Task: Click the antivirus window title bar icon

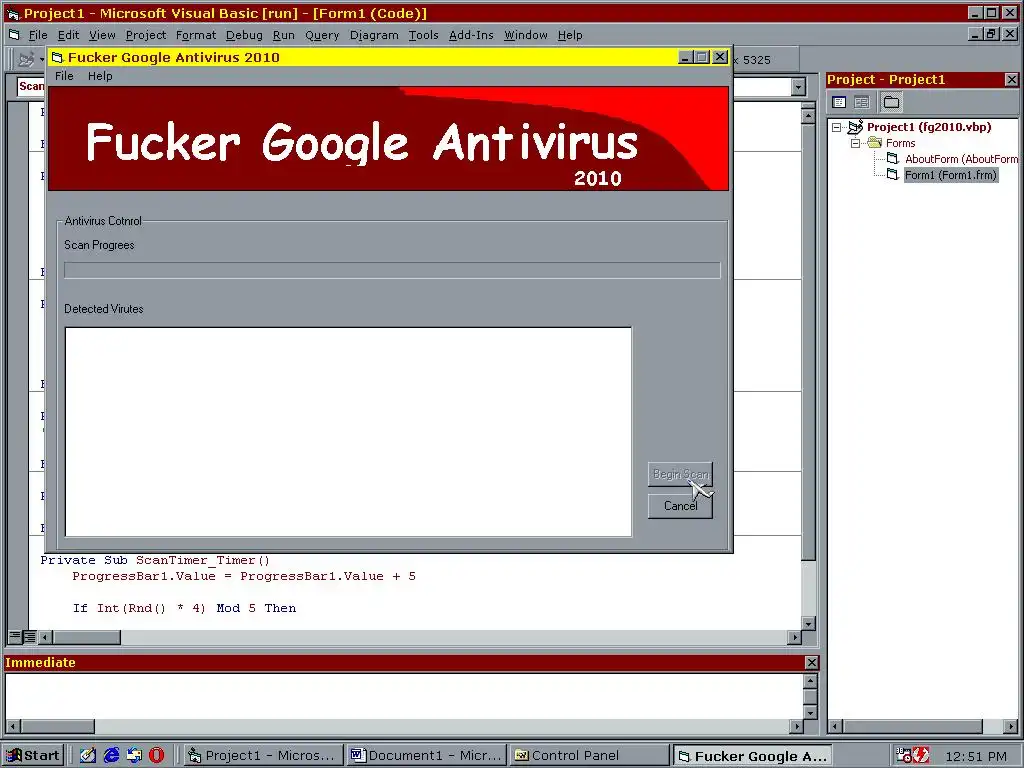Action: click(57, 57)
